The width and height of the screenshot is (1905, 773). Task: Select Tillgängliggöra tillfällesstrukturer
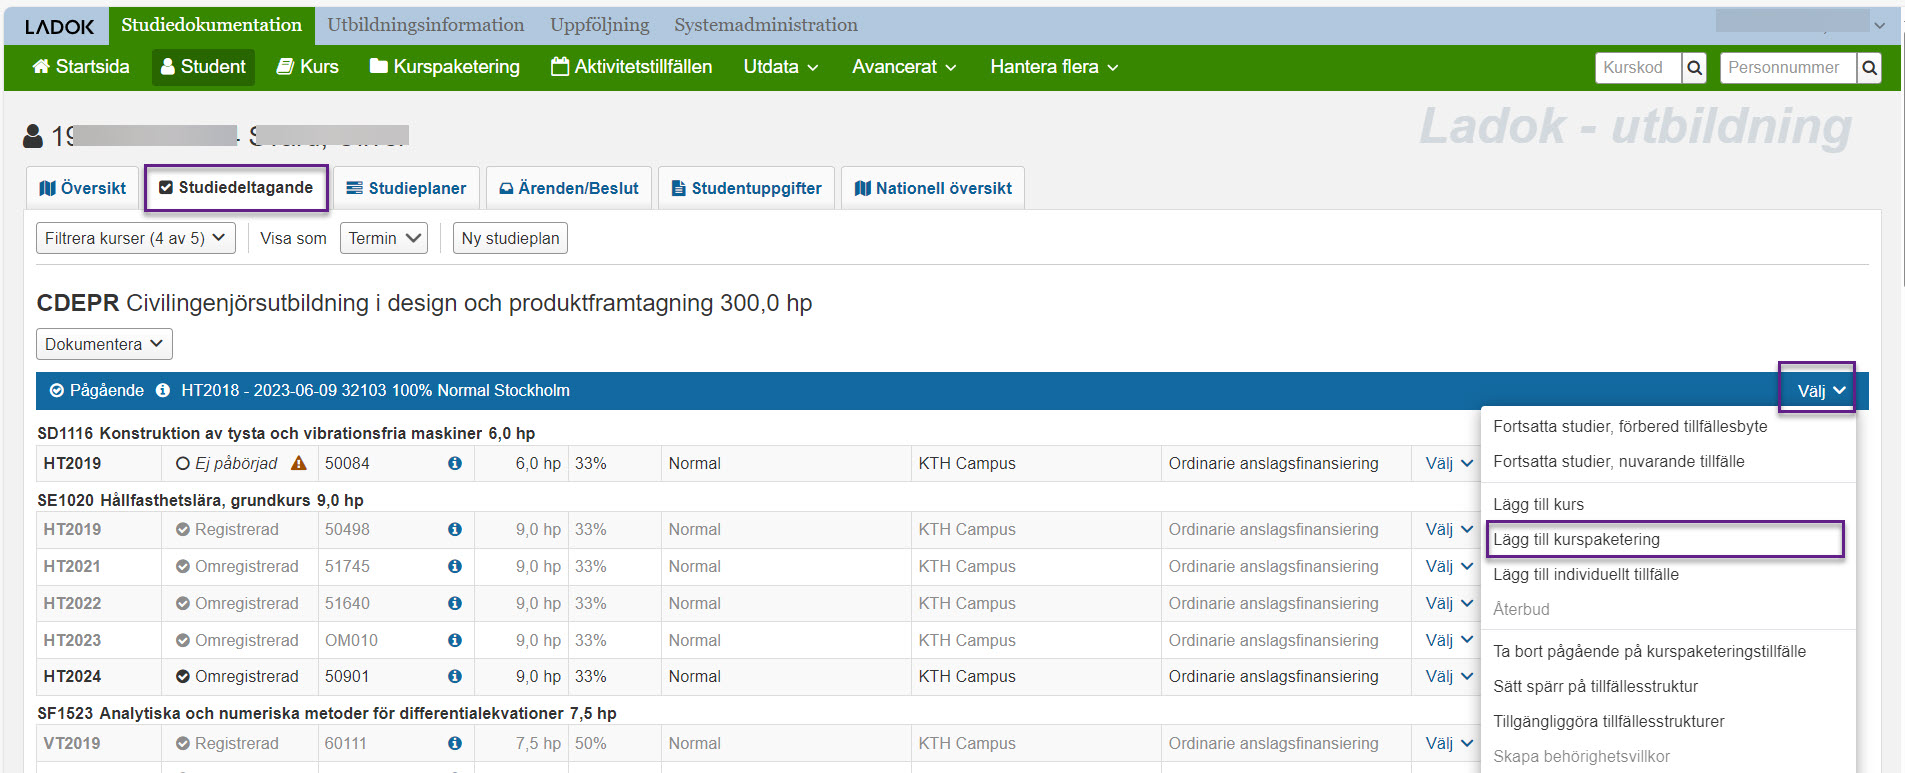1609,722
